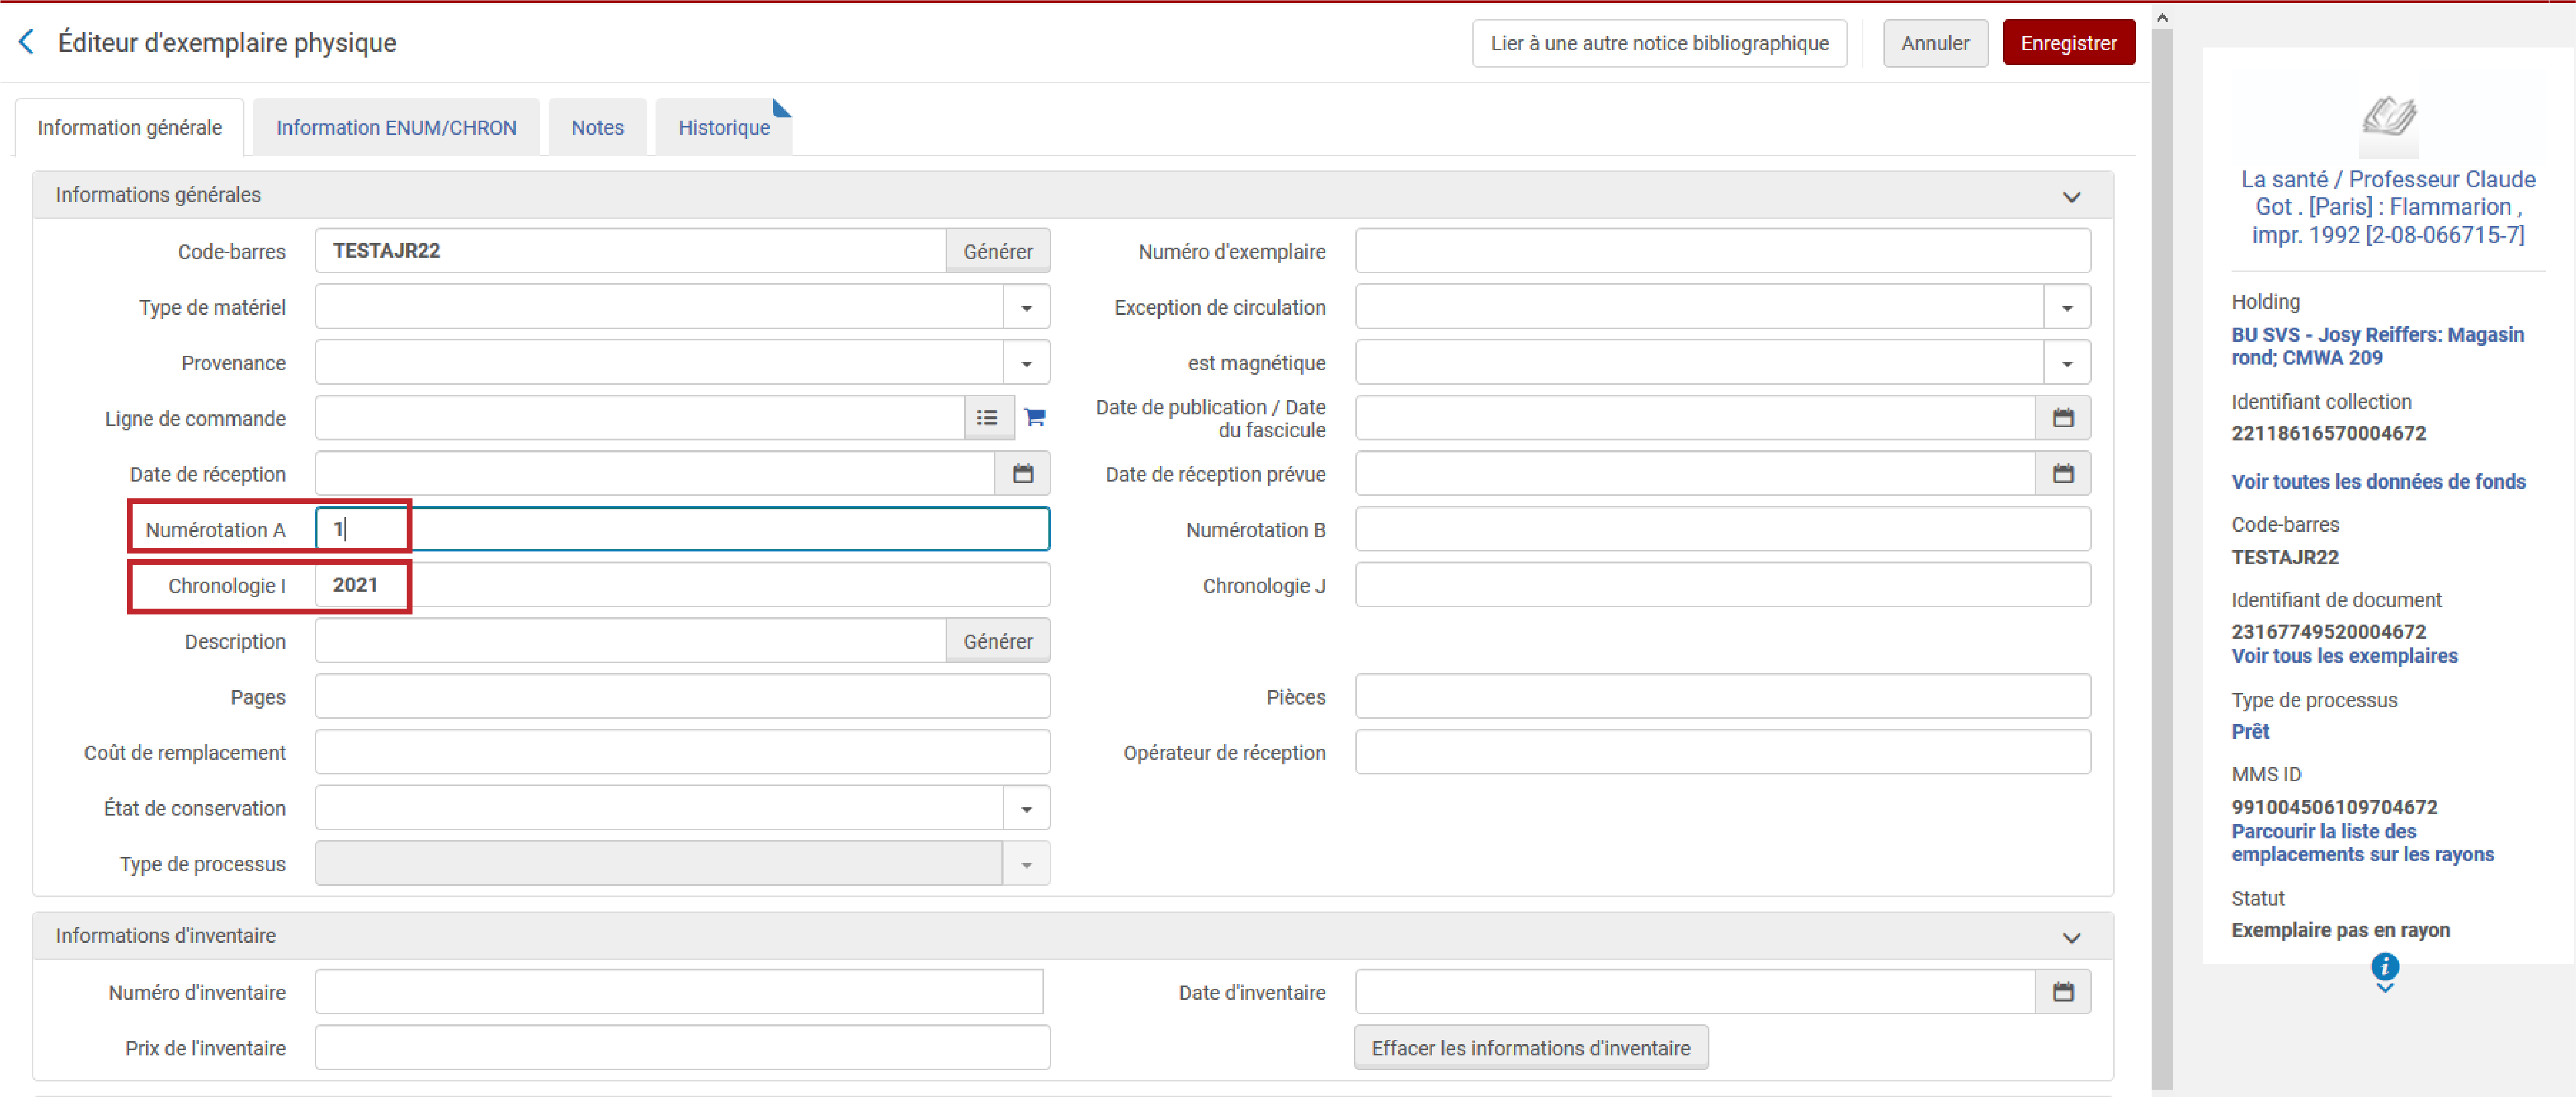Viewport: 2576px width, 1097px height.
Task: Select identifiant de document 23167749520004672
Action: (x=2328, y=632)
